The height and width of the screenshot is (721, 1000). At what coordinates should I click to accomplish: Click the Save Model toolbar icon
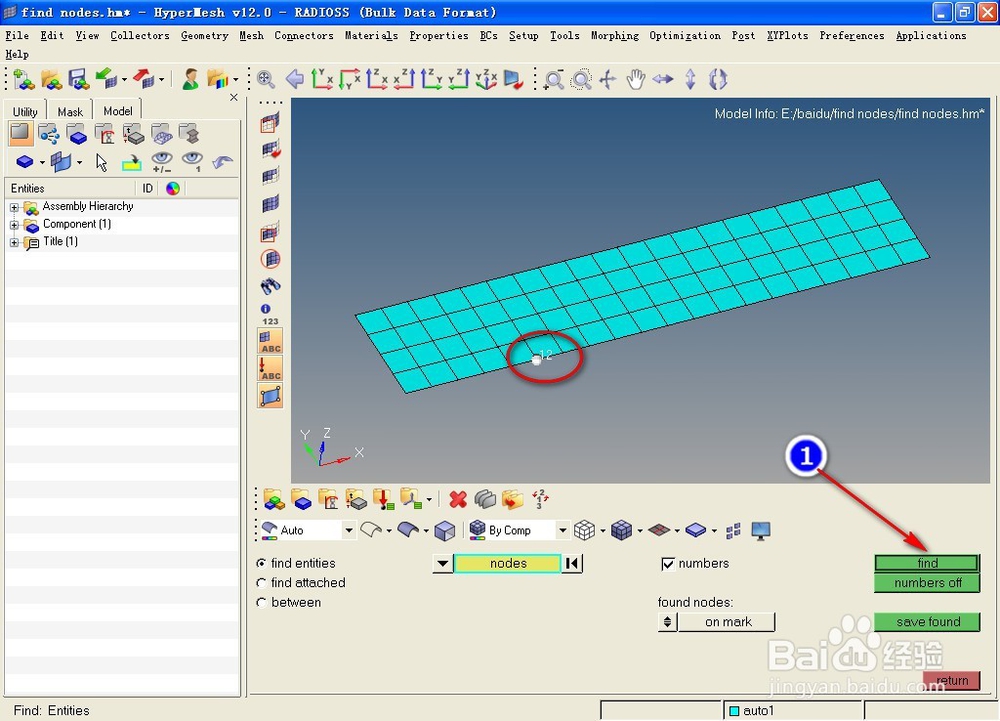[78, 80]
